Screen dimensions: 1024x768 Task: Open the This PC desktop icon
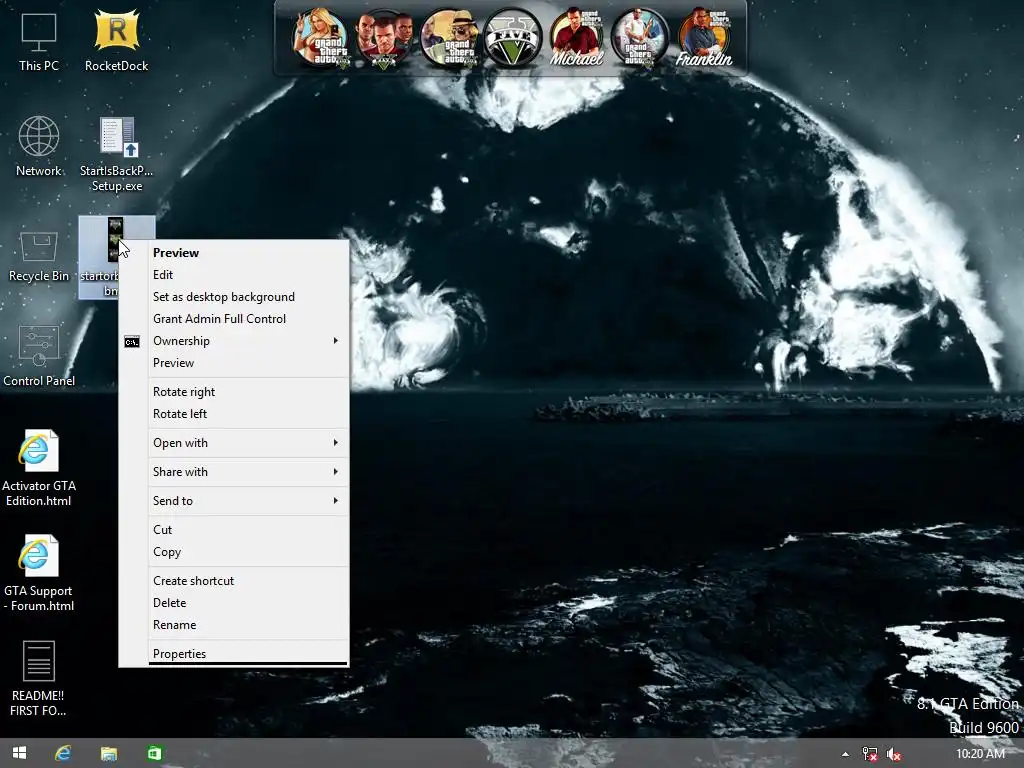click(39, 42)
